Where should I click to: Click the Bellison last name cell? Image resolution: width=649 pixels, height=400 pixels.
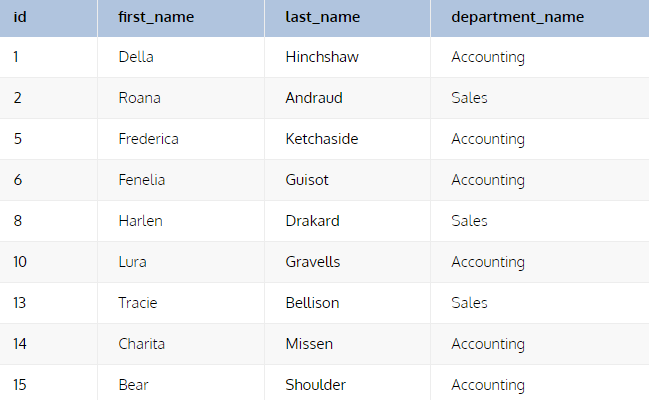click(x=312, y=303)
